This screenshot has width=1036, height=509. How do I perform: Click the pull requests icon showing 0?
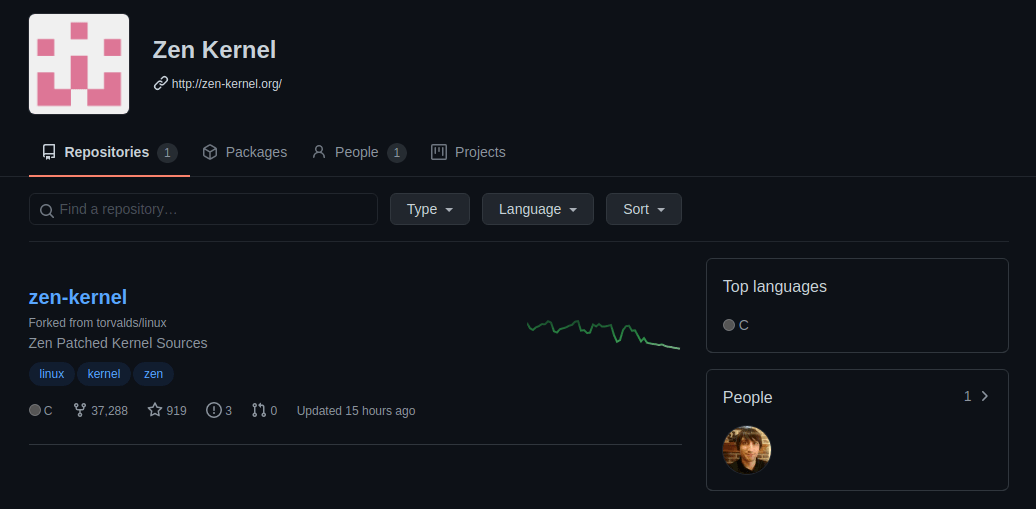pos(258,411)
